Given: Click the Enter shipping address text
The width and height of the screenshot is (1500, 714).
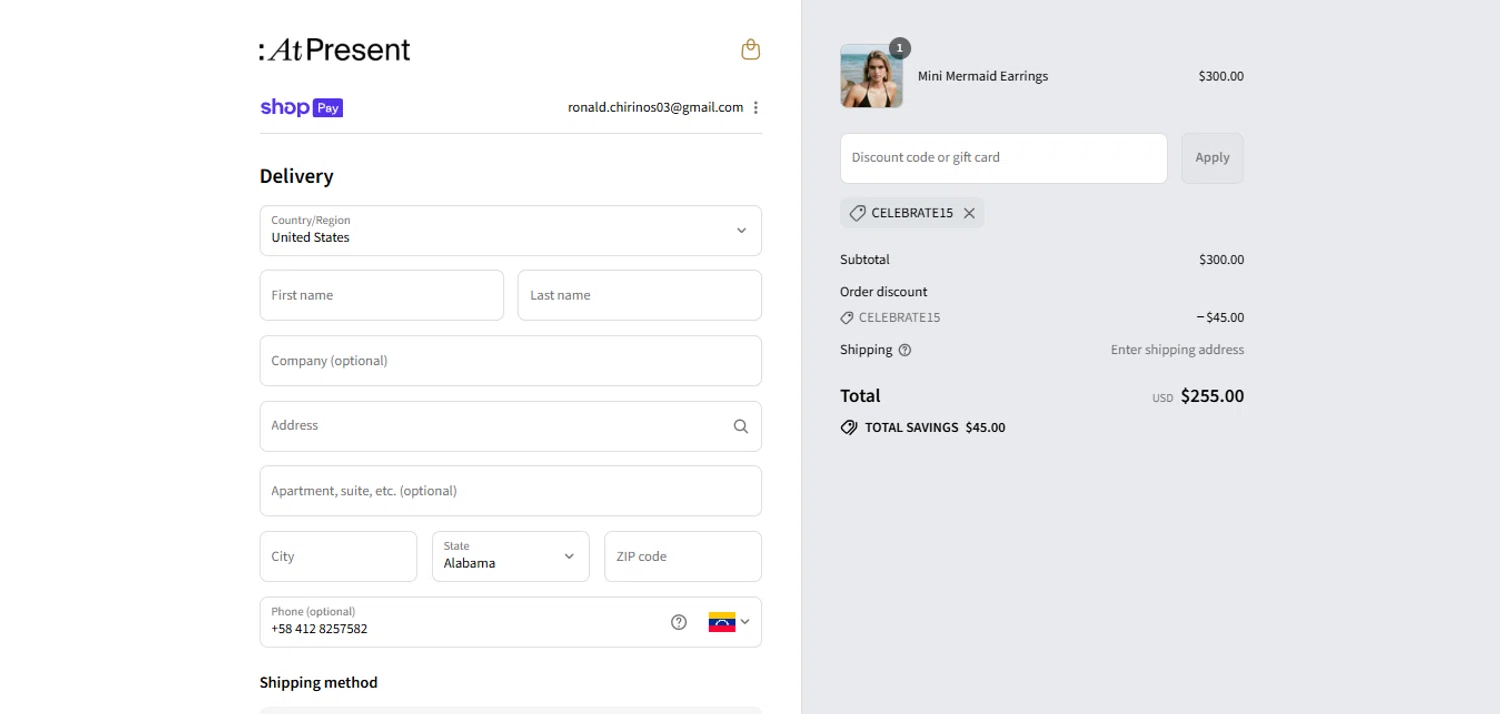Looking at the screenshot, I should pyautogui.click(x=1177, y=350).
